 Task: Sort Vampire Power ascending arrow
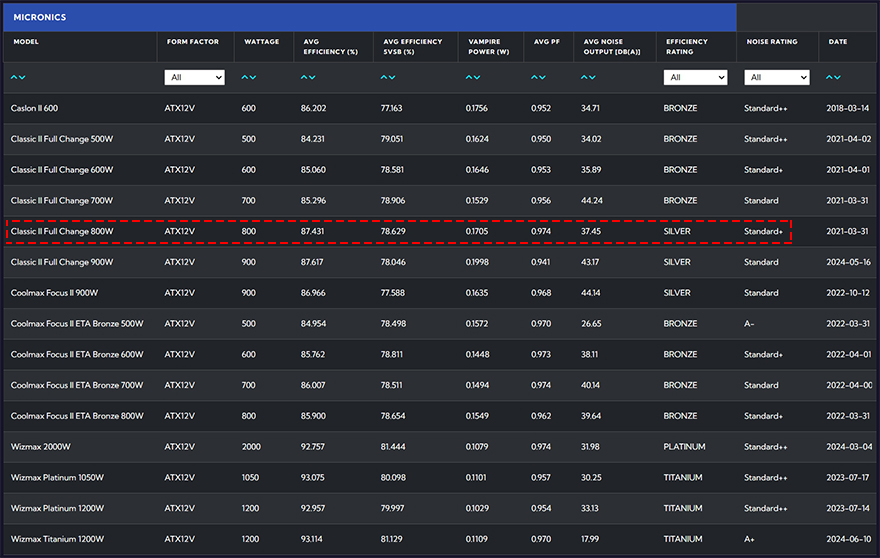click(469, 77)
